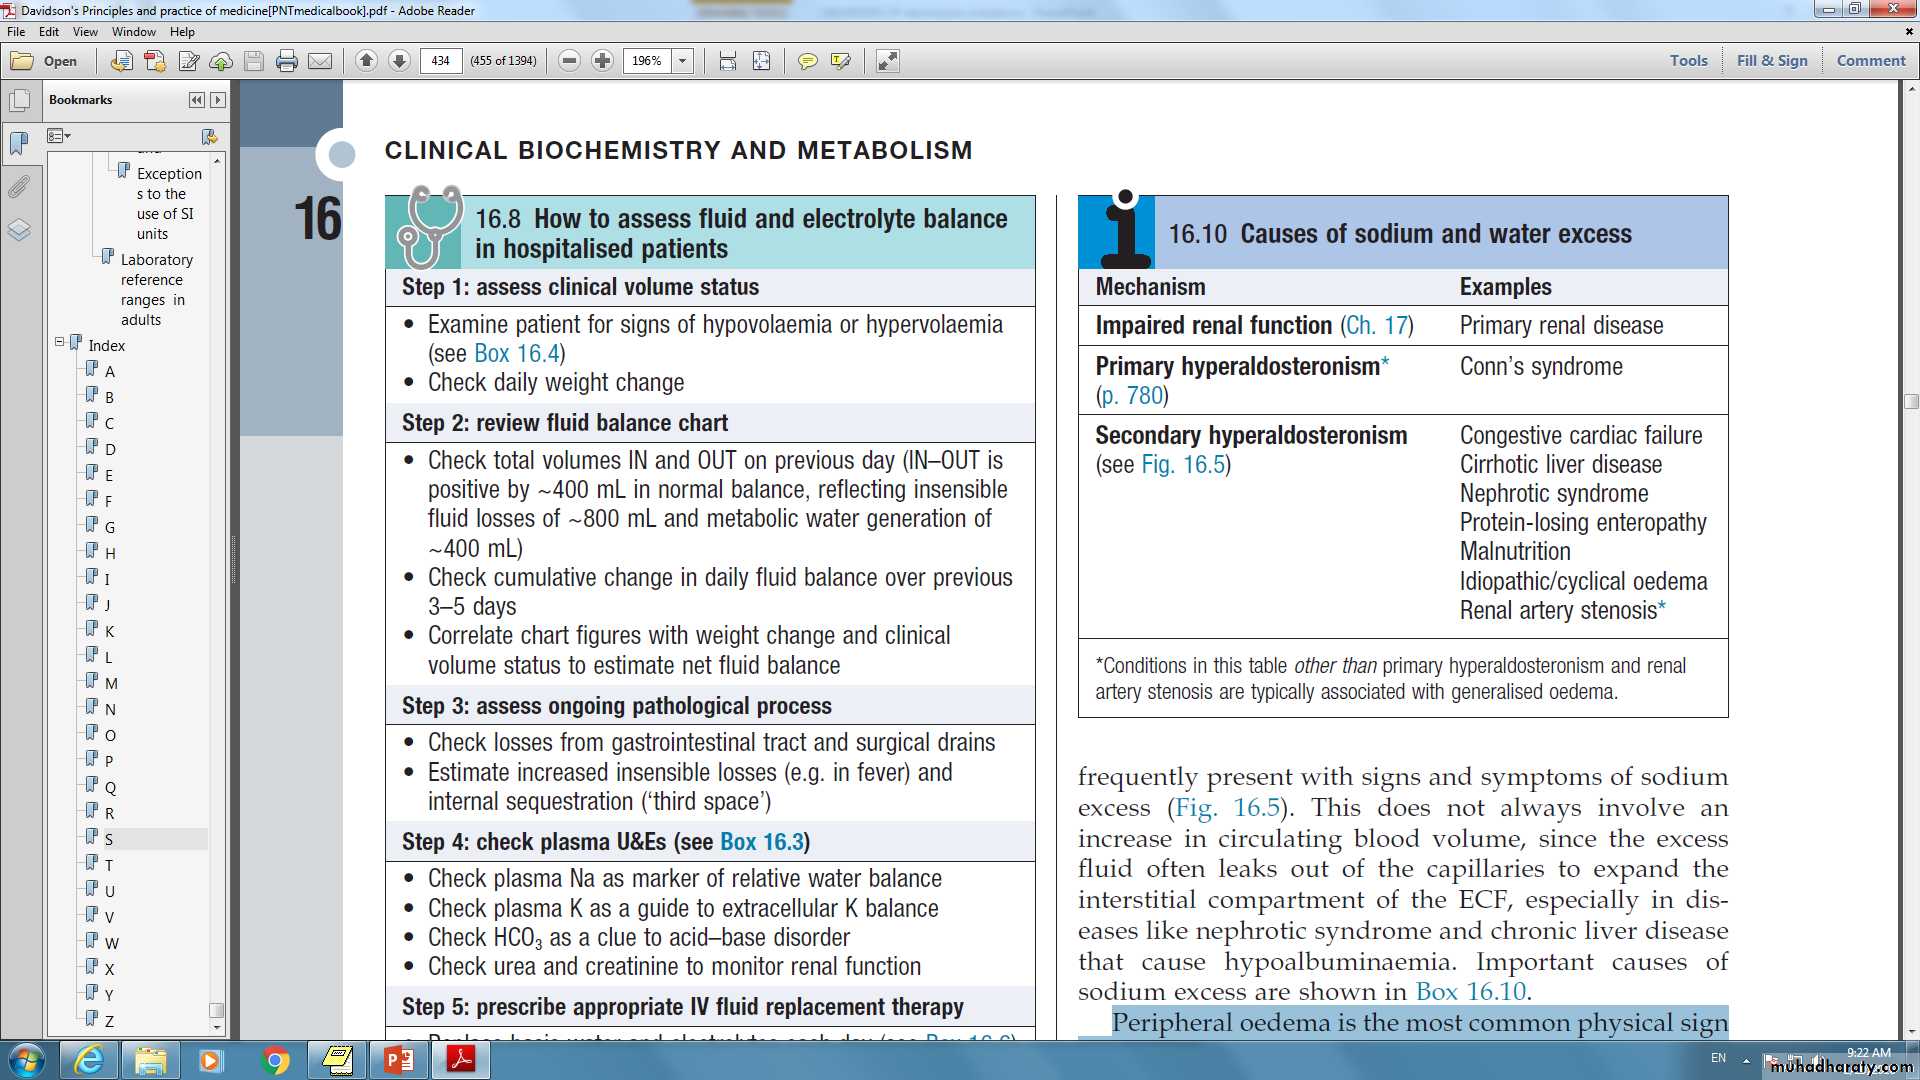Click the Print file icon
The image size is (1920, 1080).
pos(287,61)
